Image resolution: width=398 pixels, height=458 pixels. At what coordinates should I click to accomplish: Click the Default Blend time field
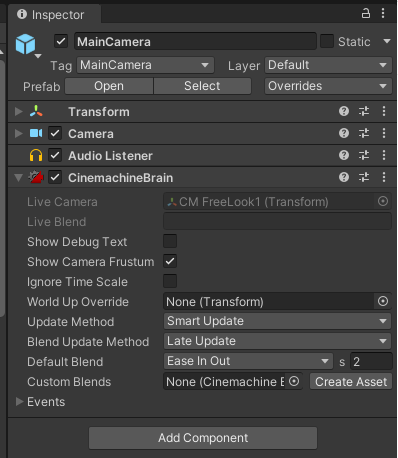[x=371, y=361]
